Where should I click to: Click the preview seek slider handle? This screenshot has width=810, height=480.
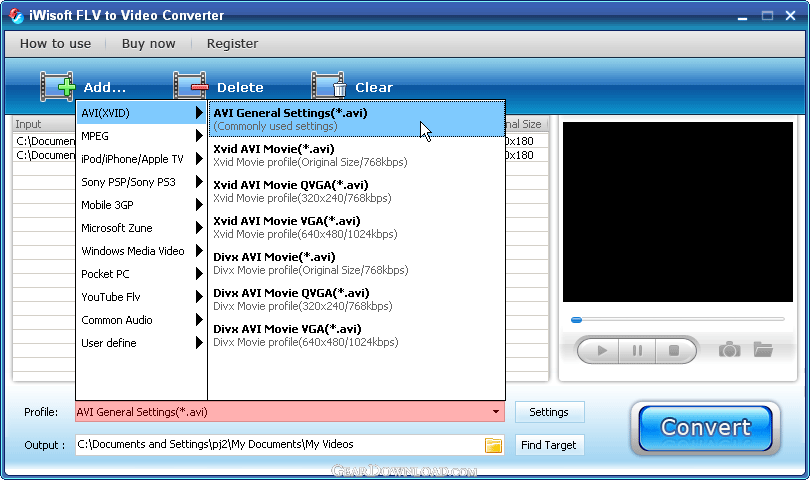click(577, 320)
